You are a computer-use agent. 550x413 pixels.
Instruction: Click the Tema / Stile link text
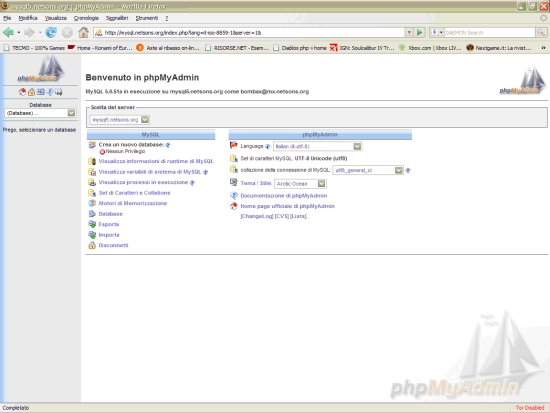[x=256, y=183]
